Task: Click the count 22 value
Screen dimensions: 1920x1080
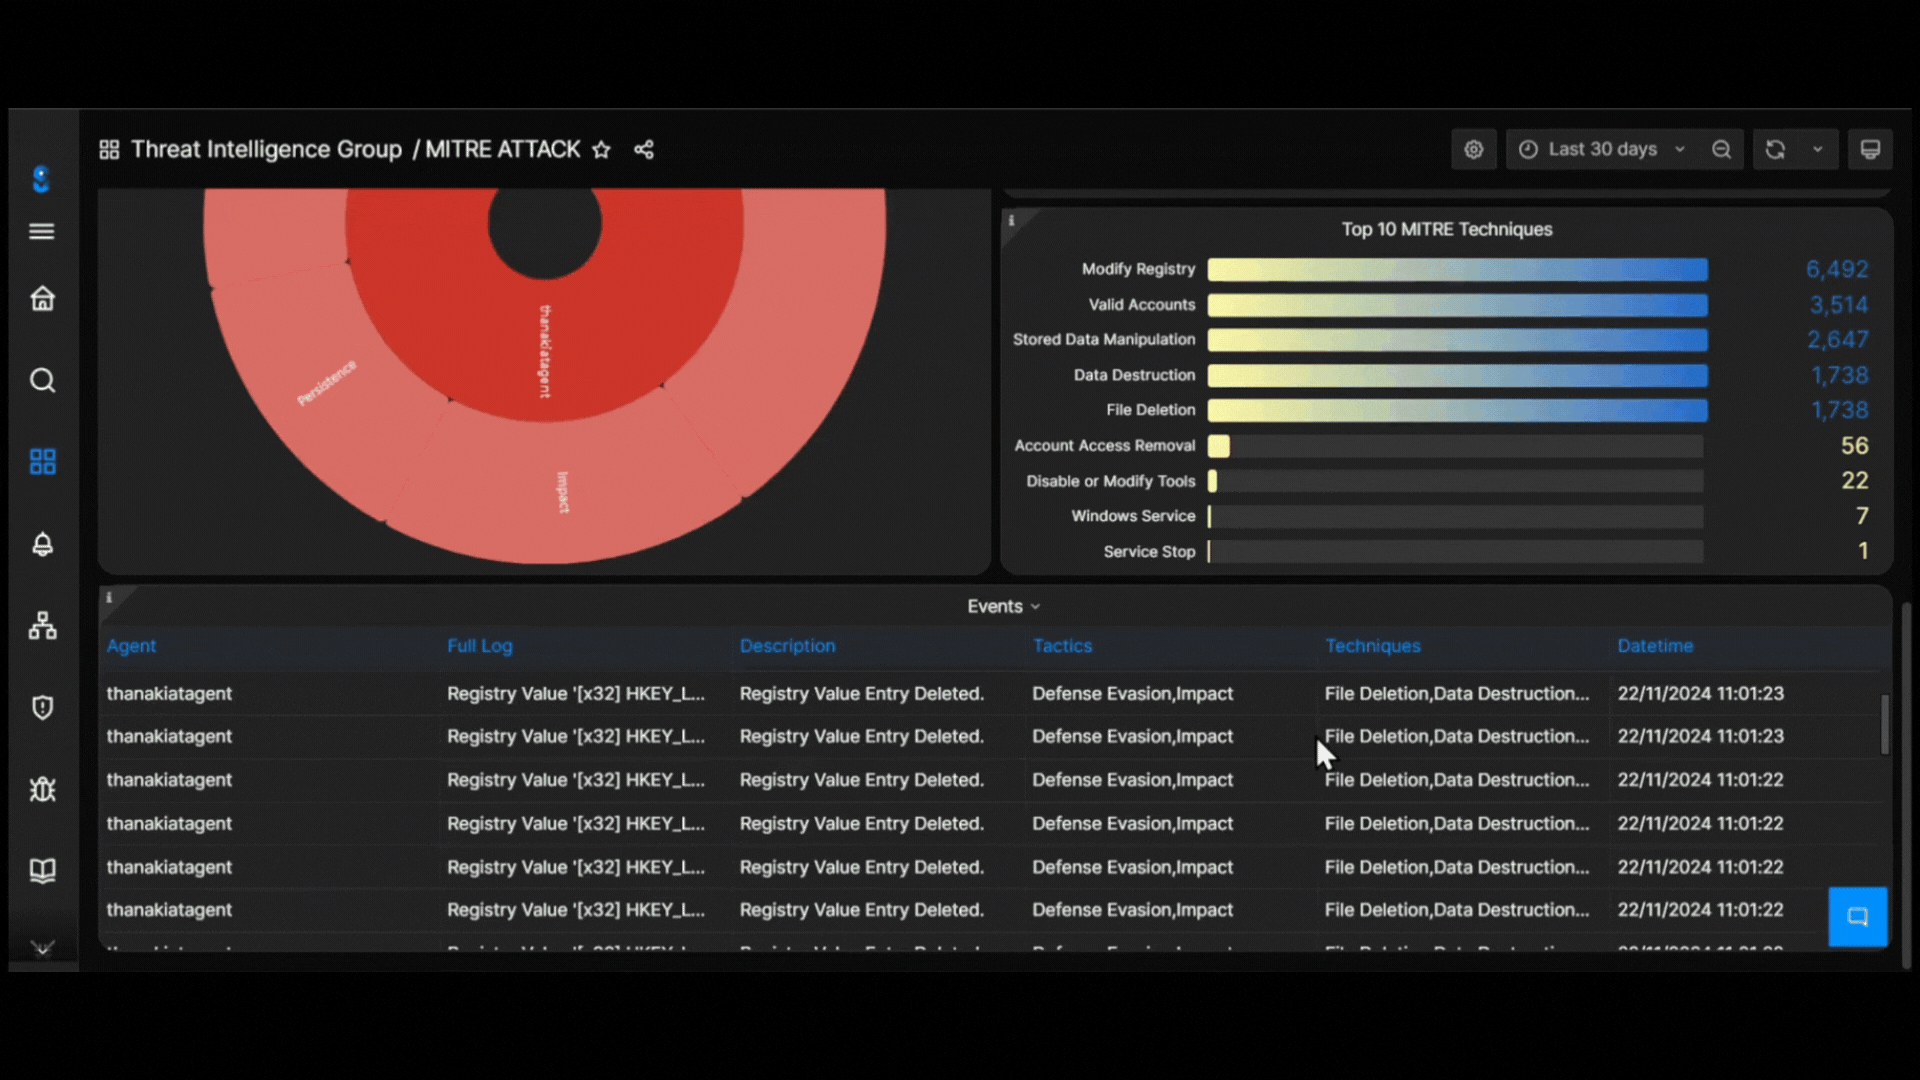Action: (1855, 481)
